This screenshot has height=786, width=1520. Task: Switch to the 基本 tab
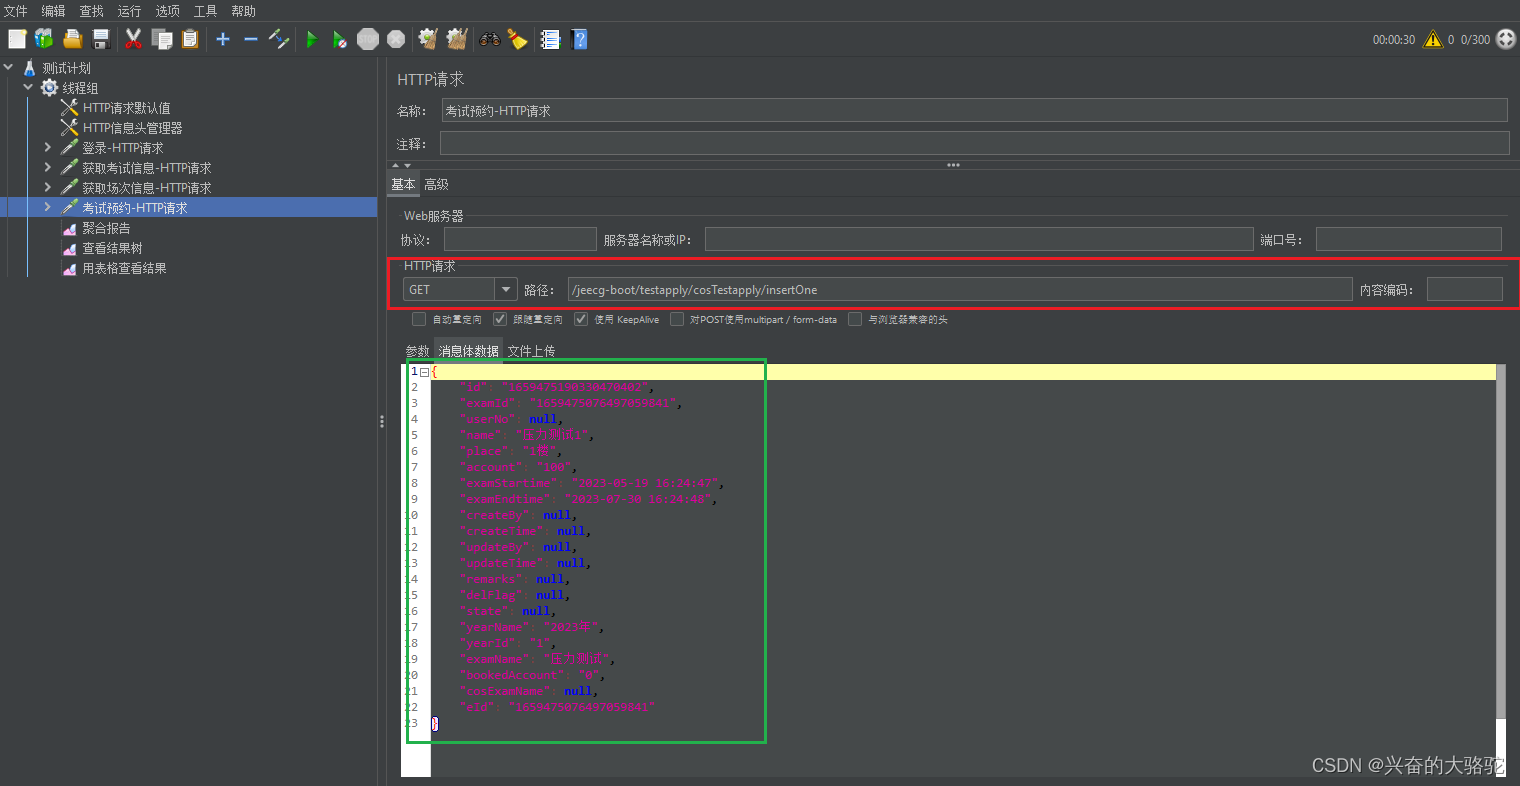(403, 184)
